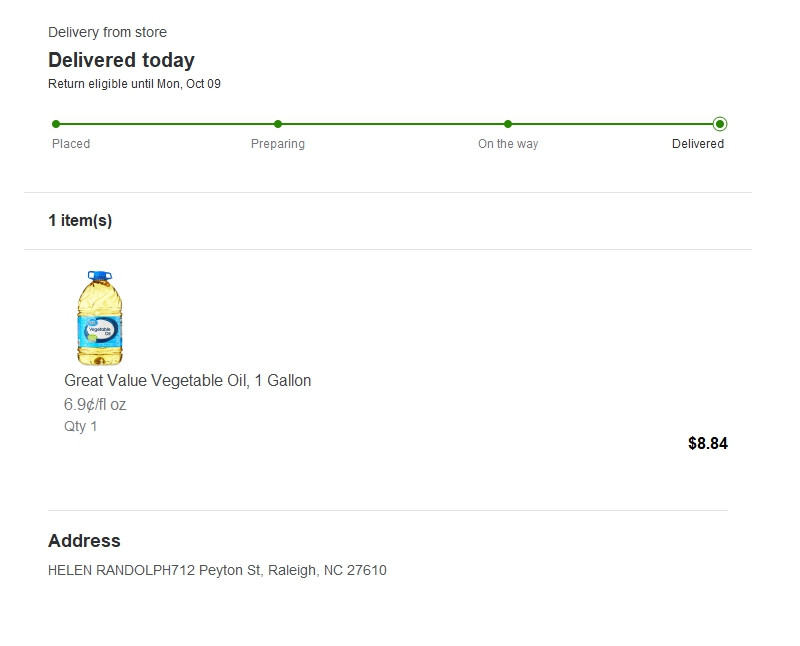Select the Preparing label under tracker

[x=278, y=144]
